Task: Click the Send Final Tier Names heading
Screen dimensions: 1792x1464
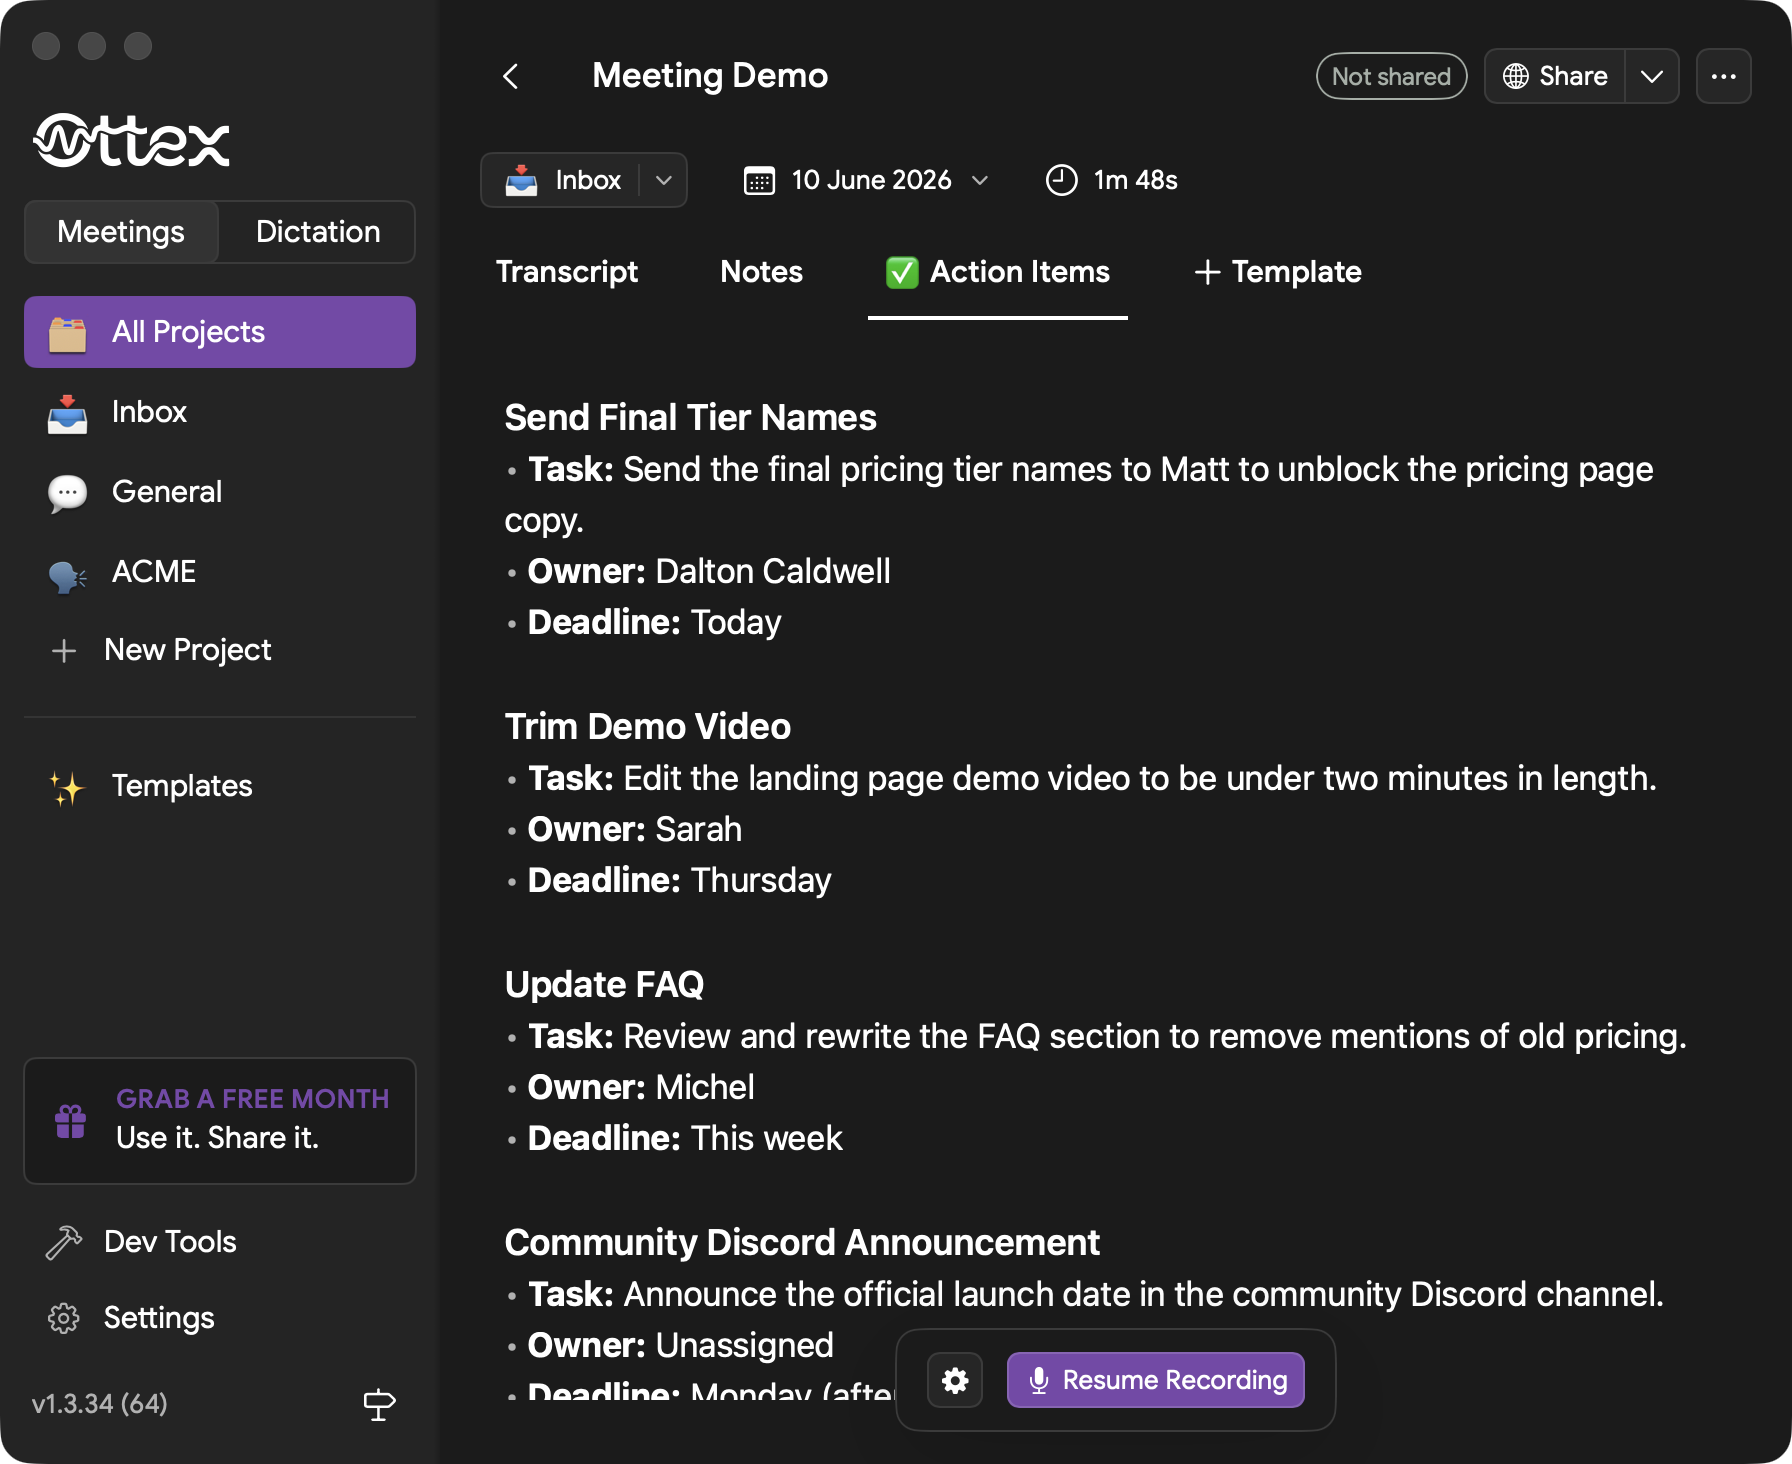Action: pyautogui.click(x=690, y=418)
